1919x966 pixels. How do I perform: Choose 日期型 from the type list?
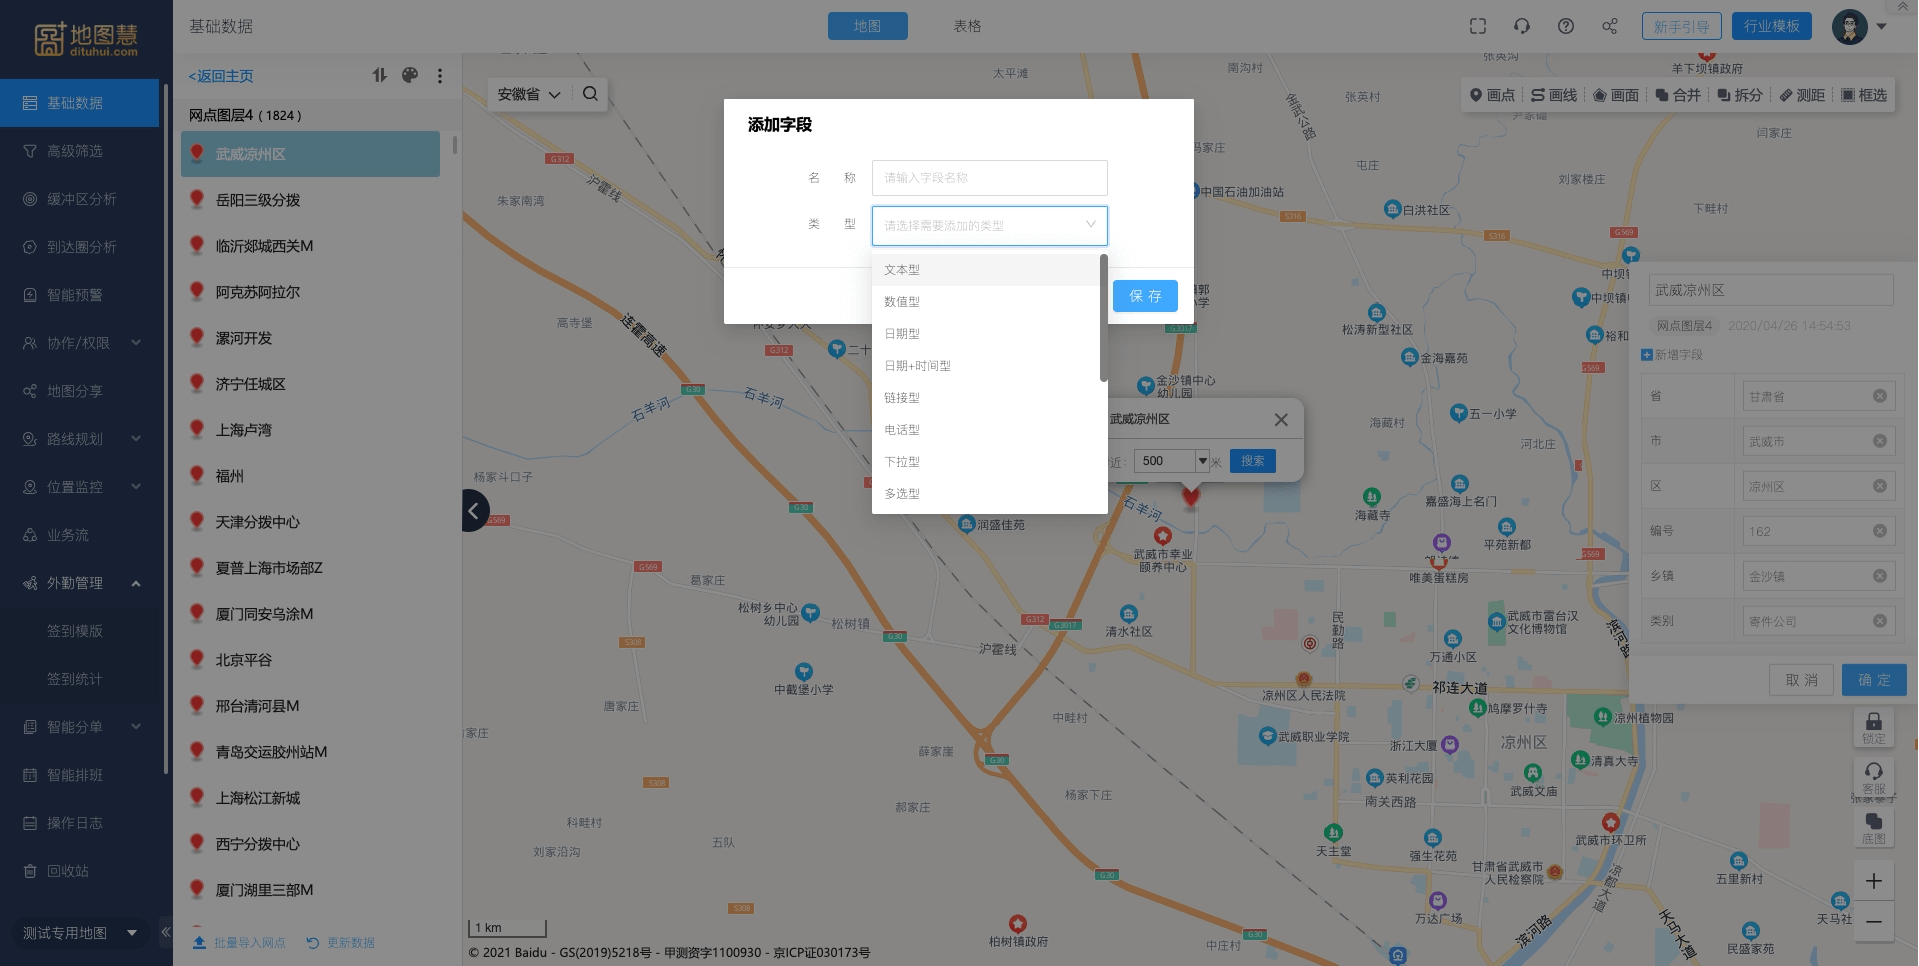985,334
